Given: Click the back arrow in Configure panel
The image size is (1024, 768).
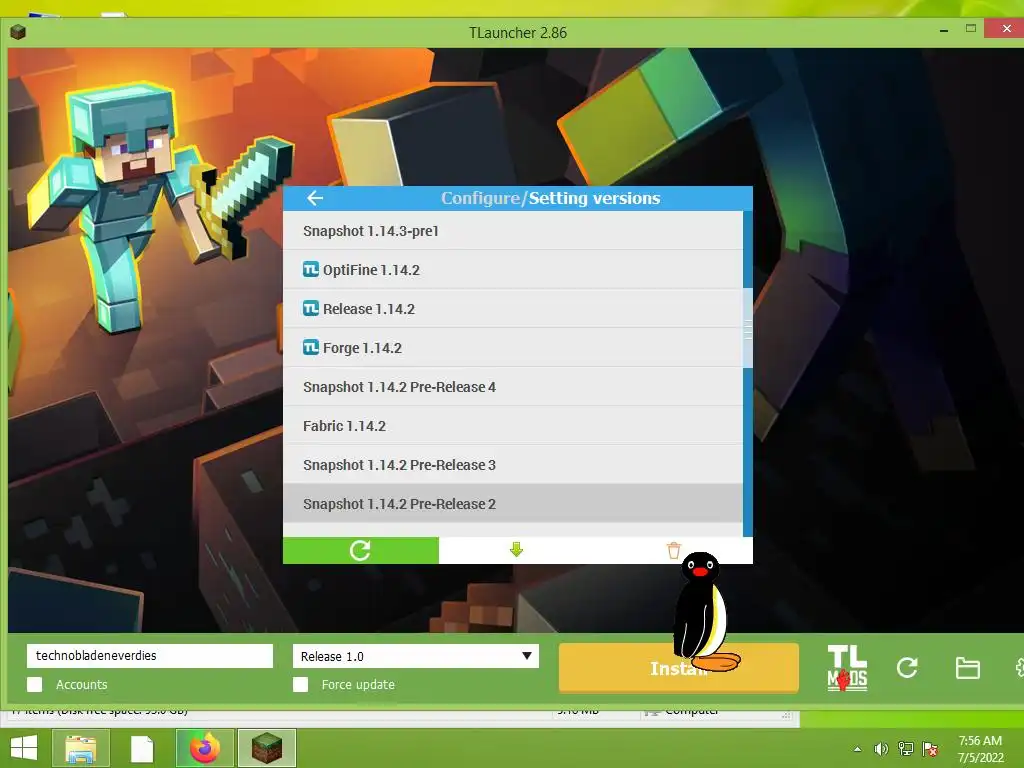Looking at the screenshot, I should point(315,198).
